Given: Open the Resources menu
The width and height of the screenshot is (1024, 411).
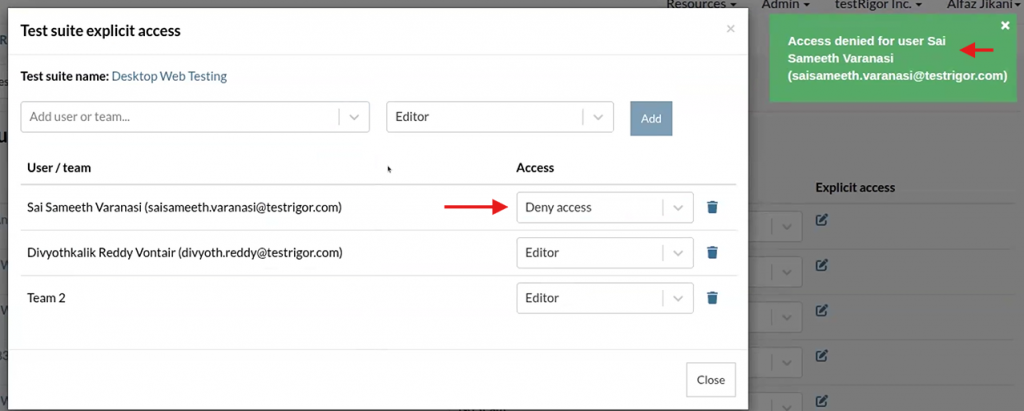Looking at the screenshot, I should click(700, 5).
